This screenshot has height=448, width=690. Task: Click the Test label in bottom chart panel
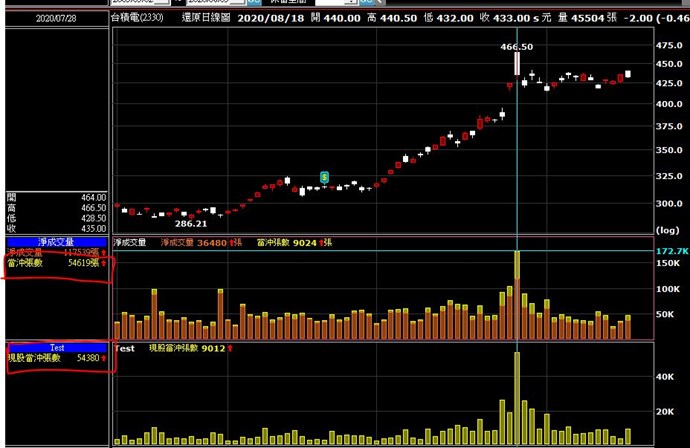pos(125,348)
